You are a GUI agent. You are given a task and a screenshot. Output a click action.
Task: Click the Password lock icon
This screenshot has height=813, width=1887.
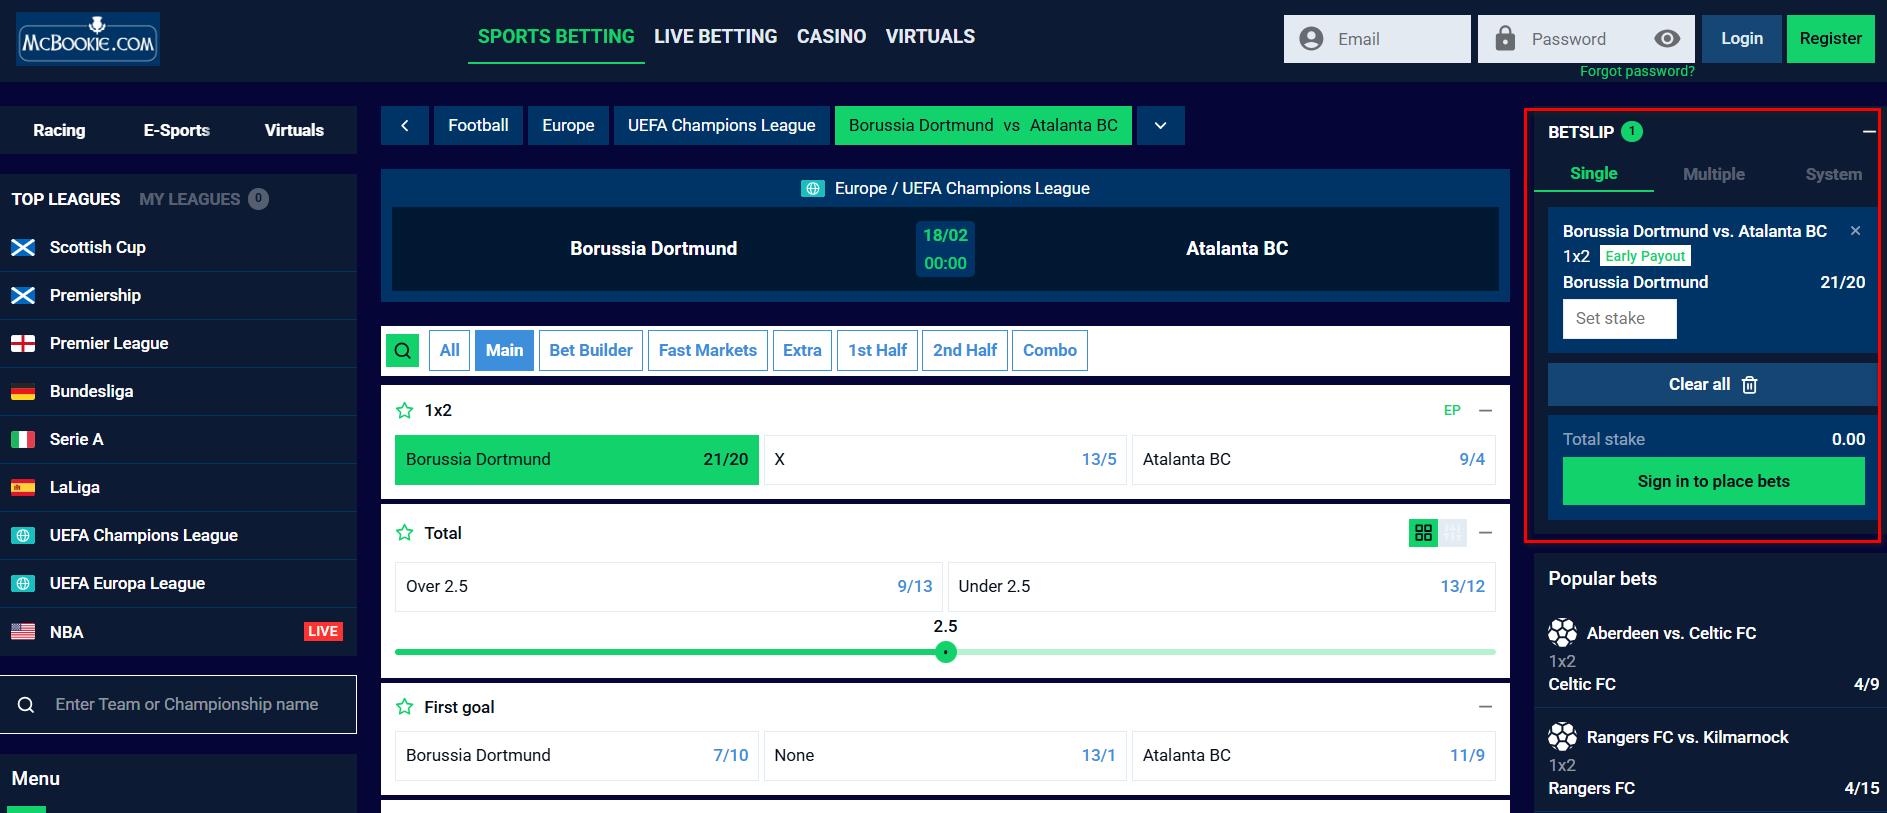pyautogui.click(x=1505, y=39)
